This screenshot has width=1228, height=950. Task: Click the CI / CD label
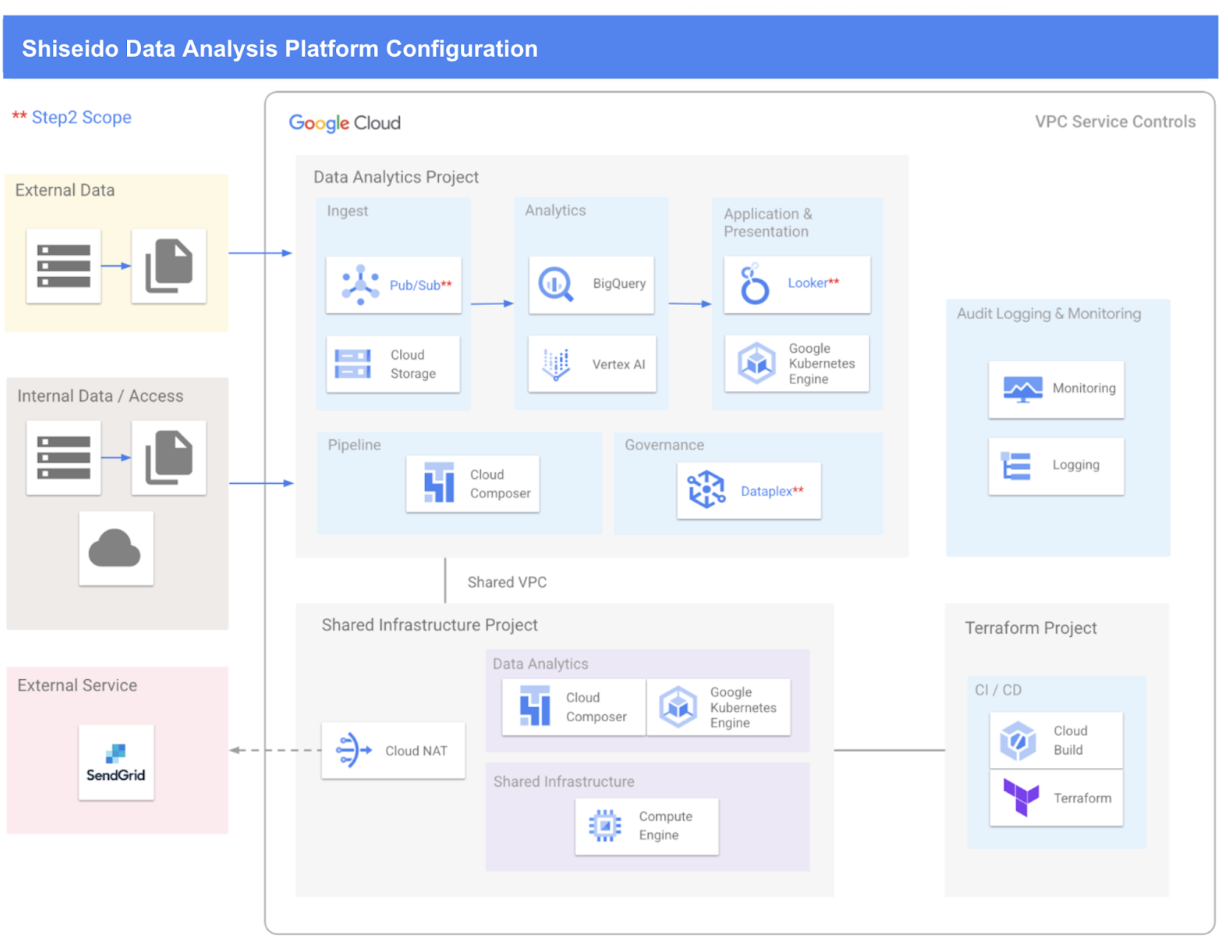coord(998,690)
